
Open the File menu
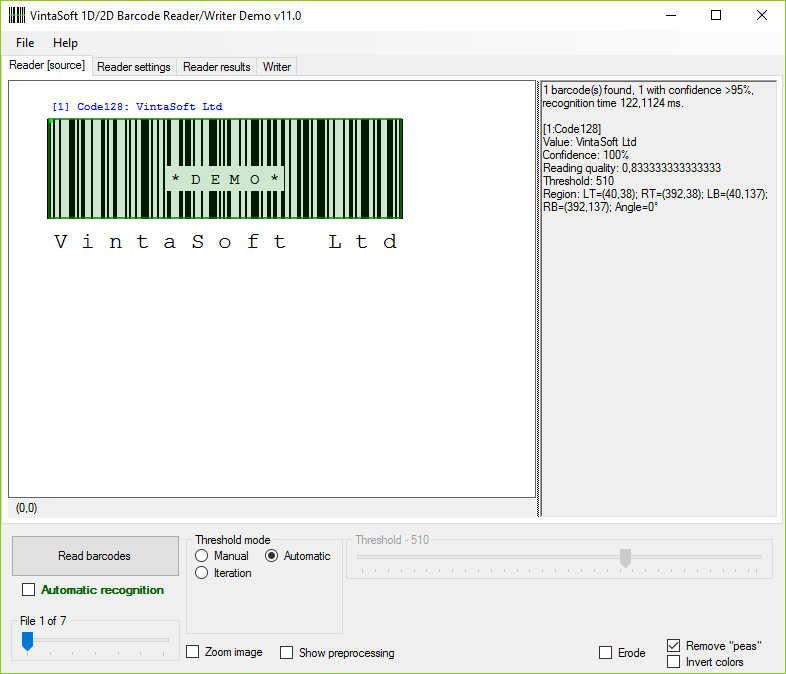tap(25, 43)
